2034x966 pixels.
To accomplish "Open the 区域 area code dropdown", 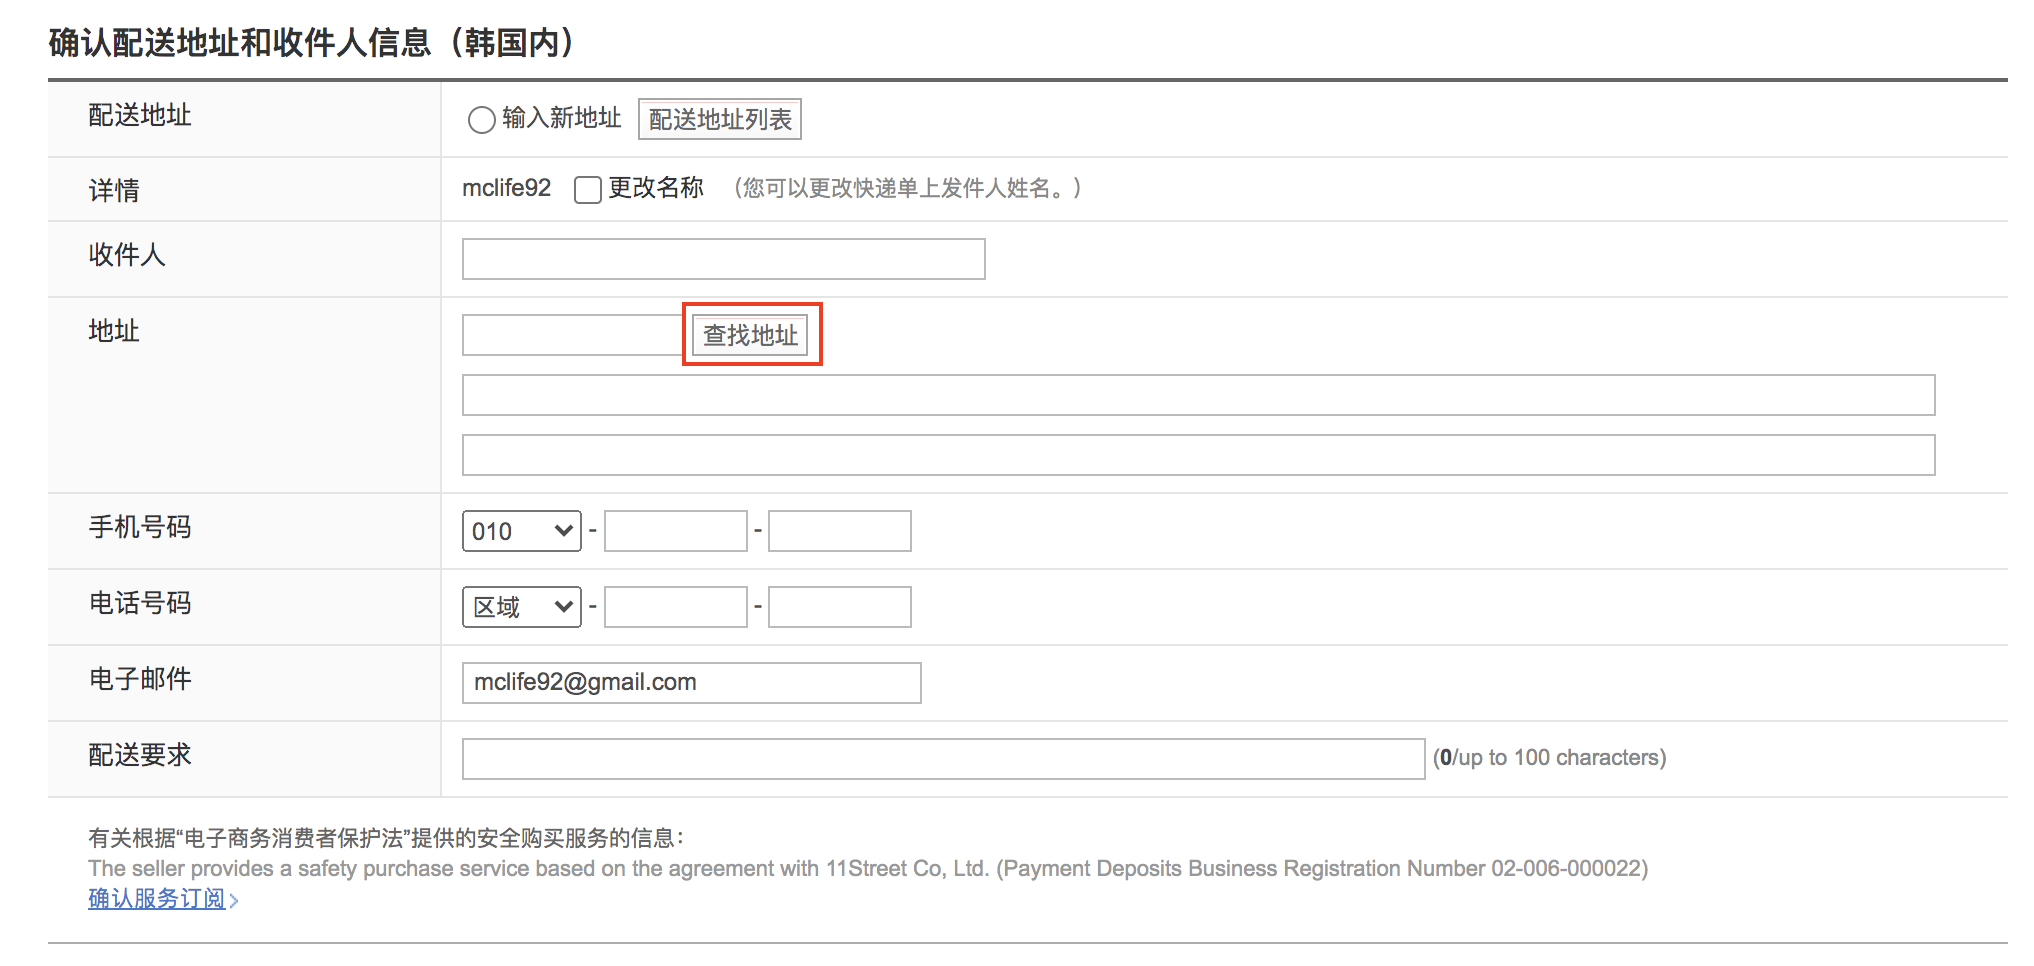I will (521, 607).
